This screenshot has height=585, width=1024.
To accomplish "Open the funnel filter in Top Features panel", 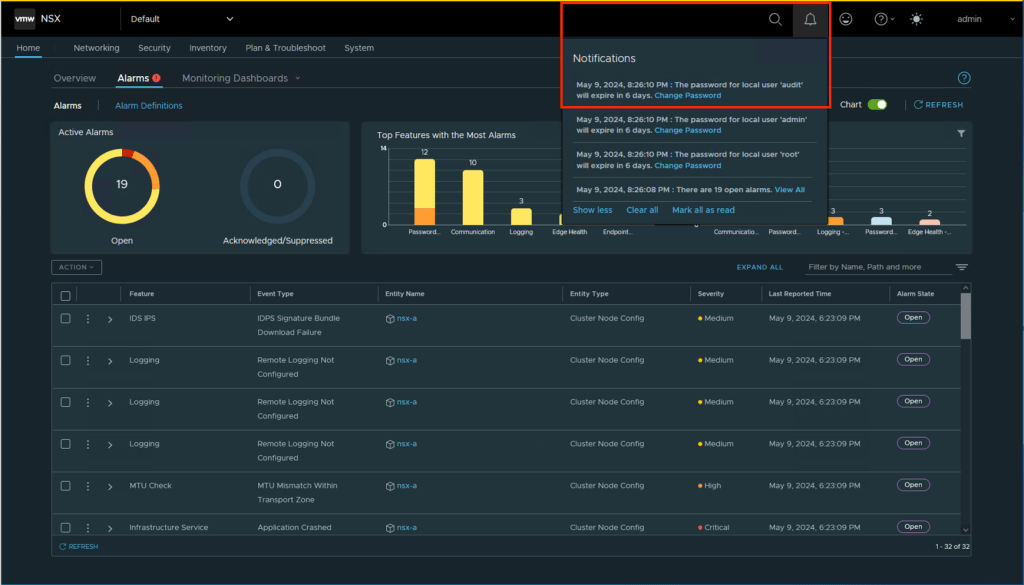I will 961,133.
